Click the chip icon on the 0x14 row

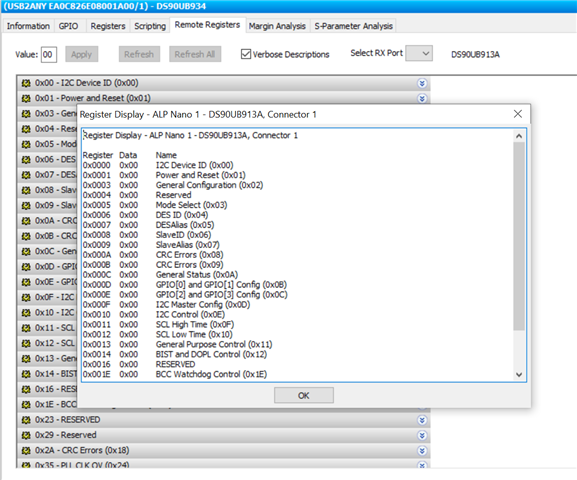(26, 374)
